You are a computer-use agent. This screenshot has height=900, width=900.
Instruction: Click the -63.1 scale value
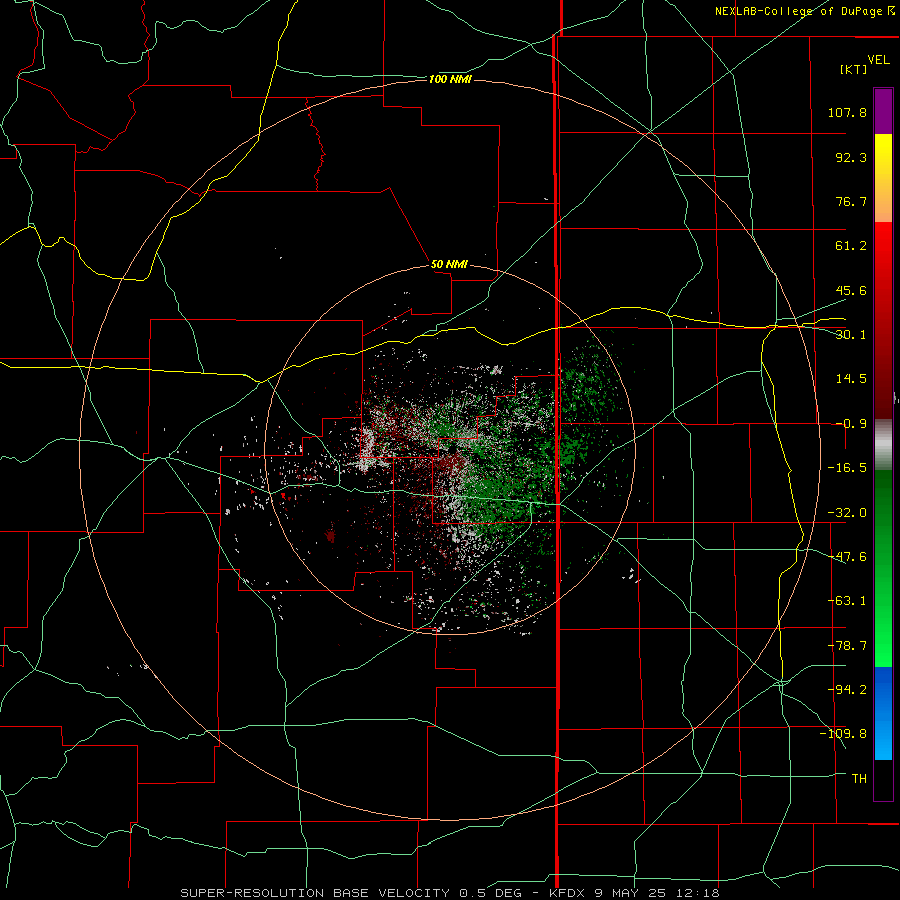pyautogui.click(x=847, y=601)
